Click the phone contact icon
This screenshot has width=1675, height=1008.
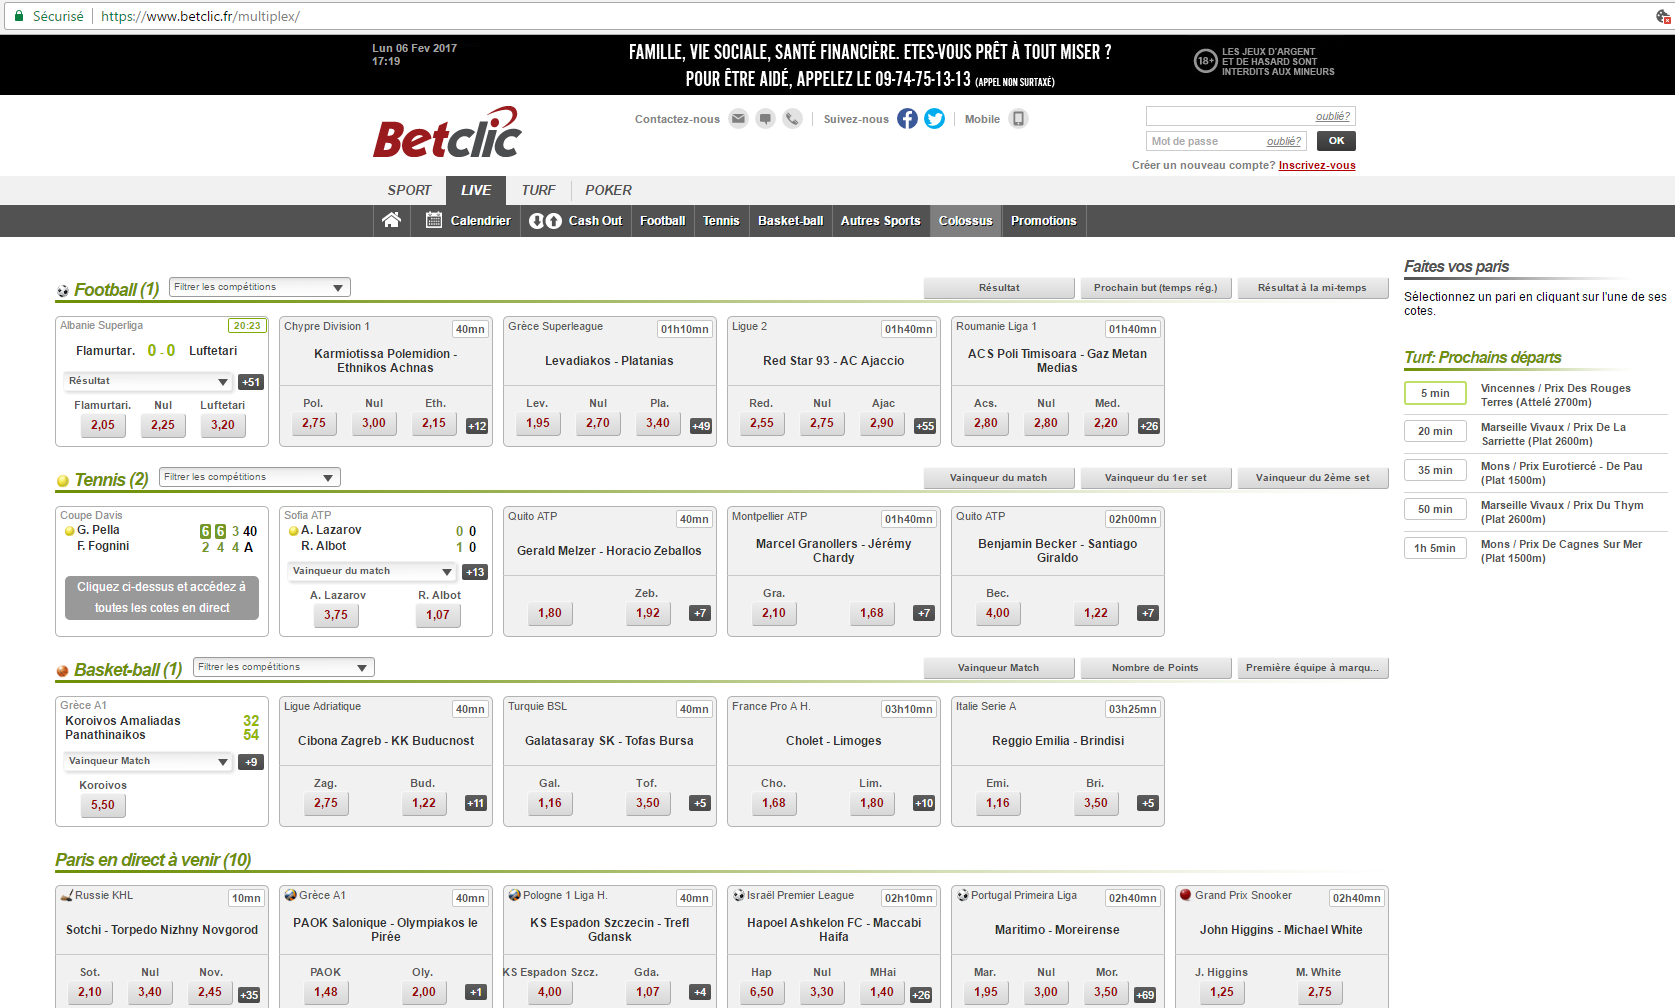click(x=792, y=118)
